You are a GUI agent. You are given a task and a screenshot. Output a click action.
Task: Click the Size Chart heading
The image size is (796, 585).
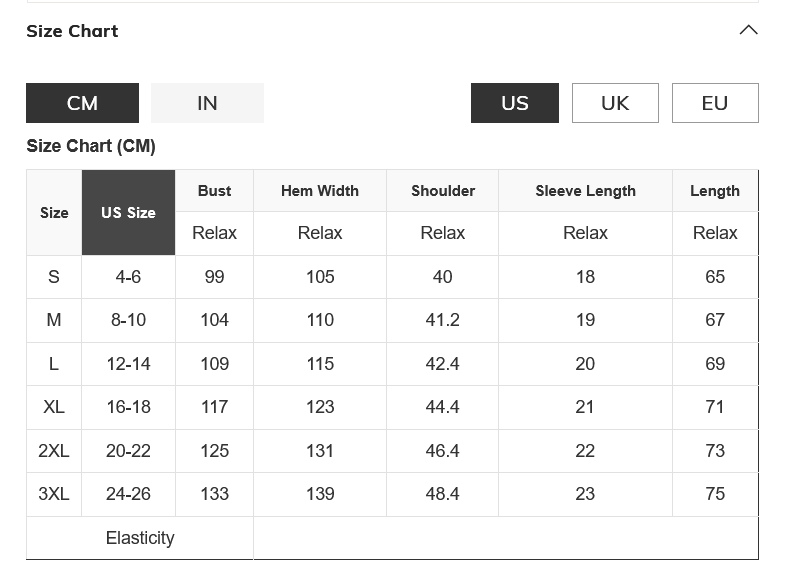(x=72, y=31)
